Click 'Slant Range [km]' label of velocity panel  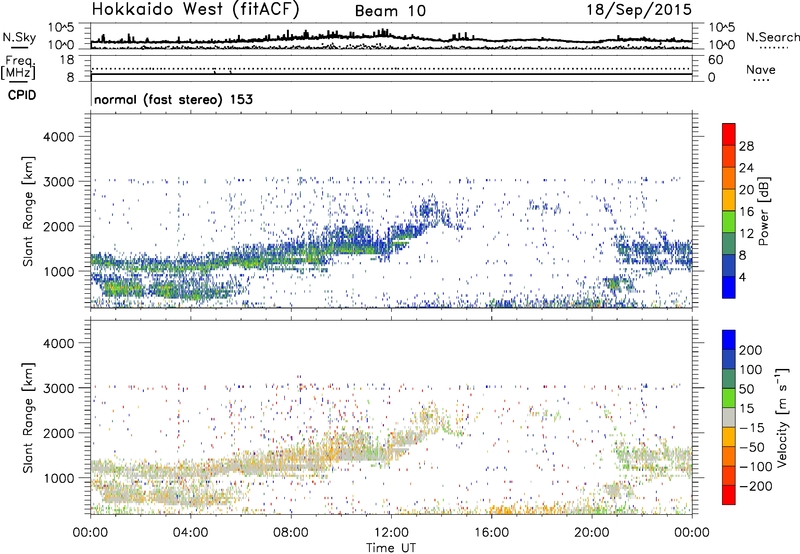pos(28,417)
